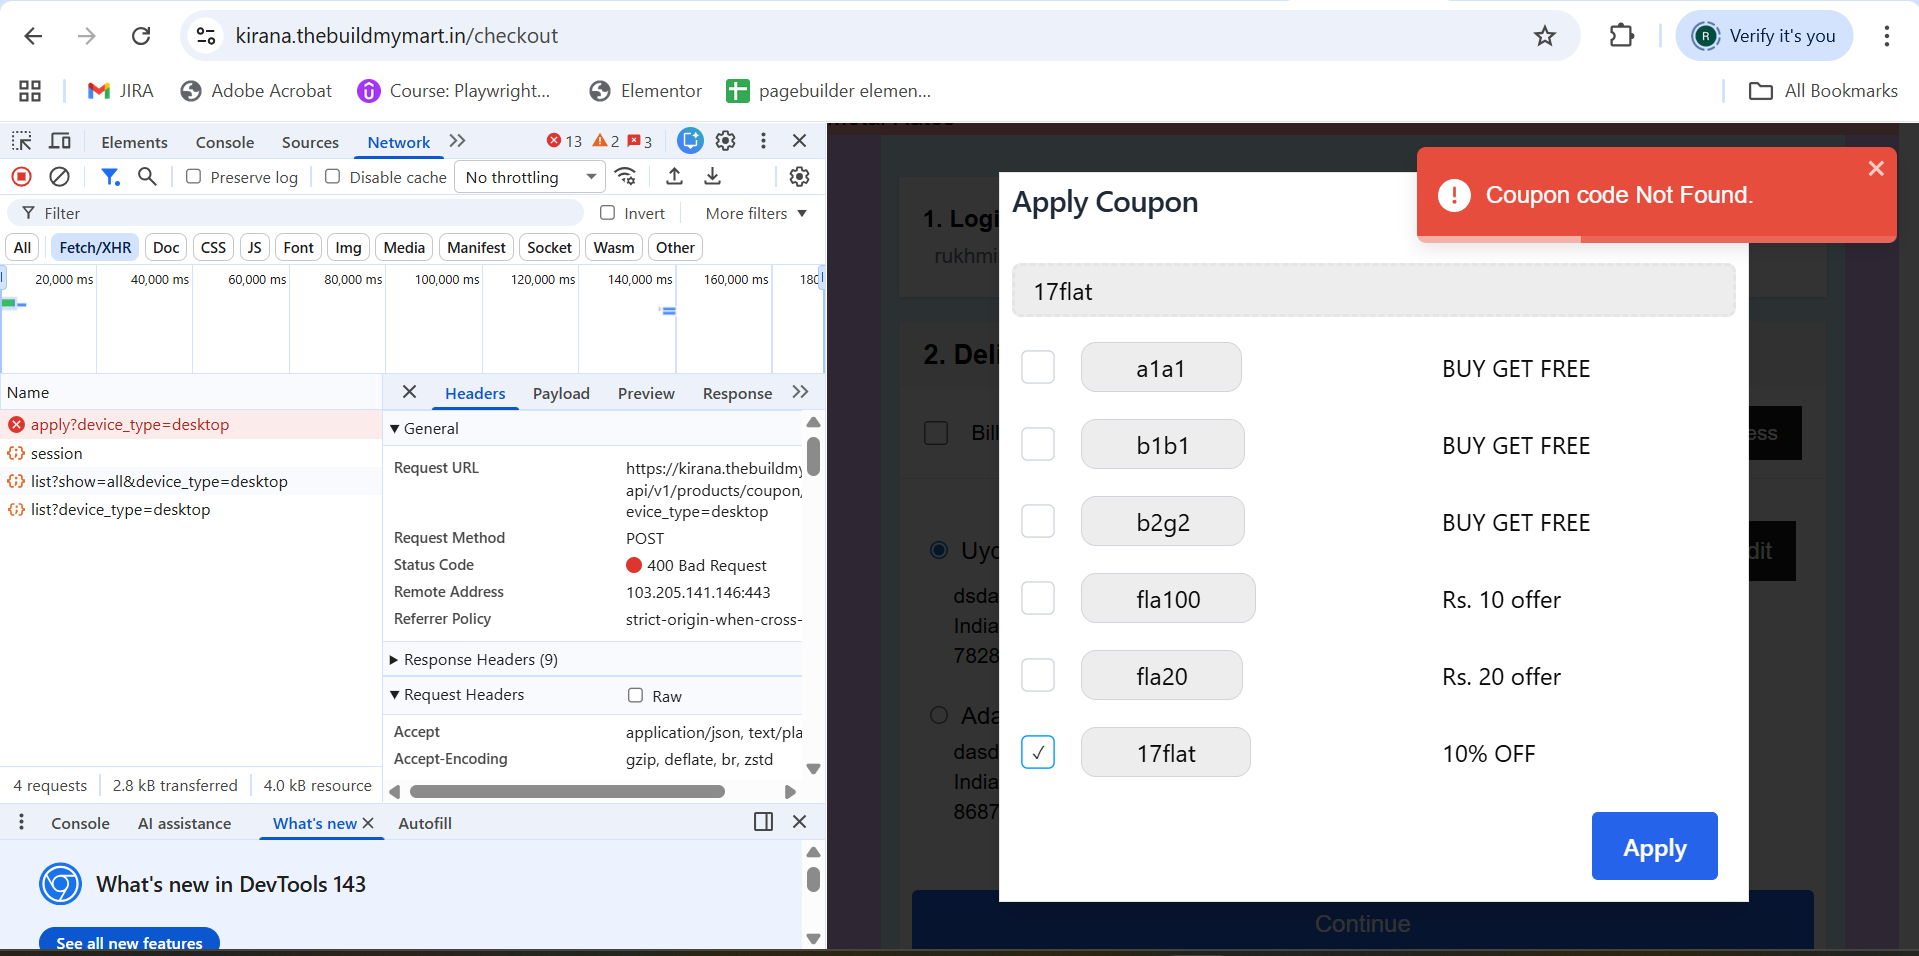Click the Apply coupon button

[1654, 846]
